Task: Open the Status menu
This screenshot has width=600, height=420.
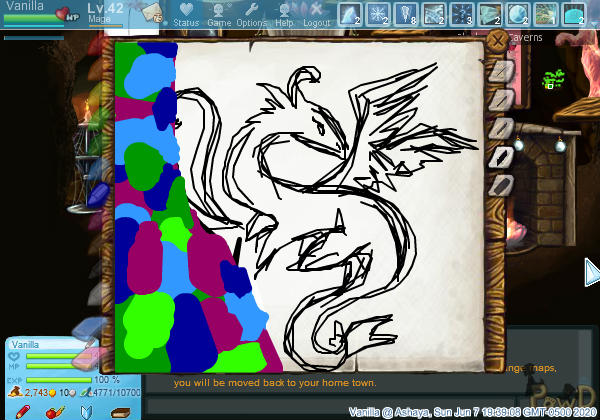Action: 186,14
